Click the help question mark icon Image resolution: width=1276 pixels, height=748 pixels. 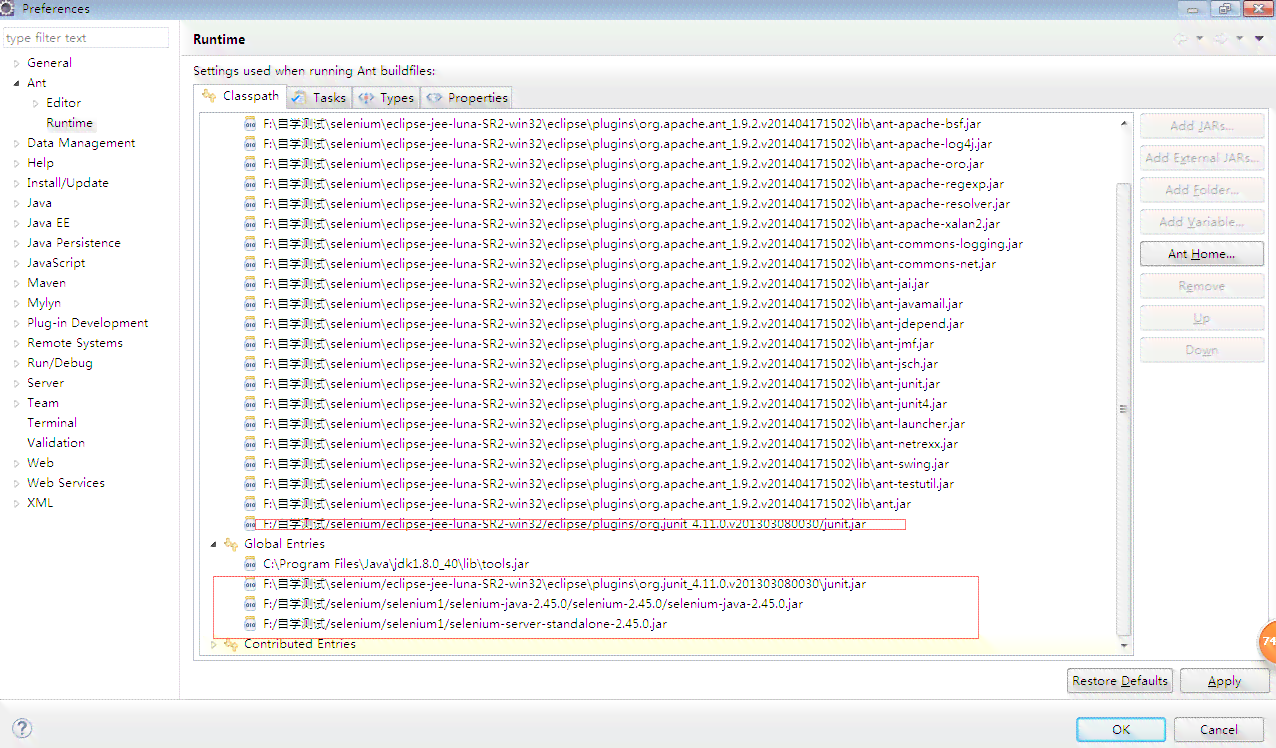(x=22, y=728)
